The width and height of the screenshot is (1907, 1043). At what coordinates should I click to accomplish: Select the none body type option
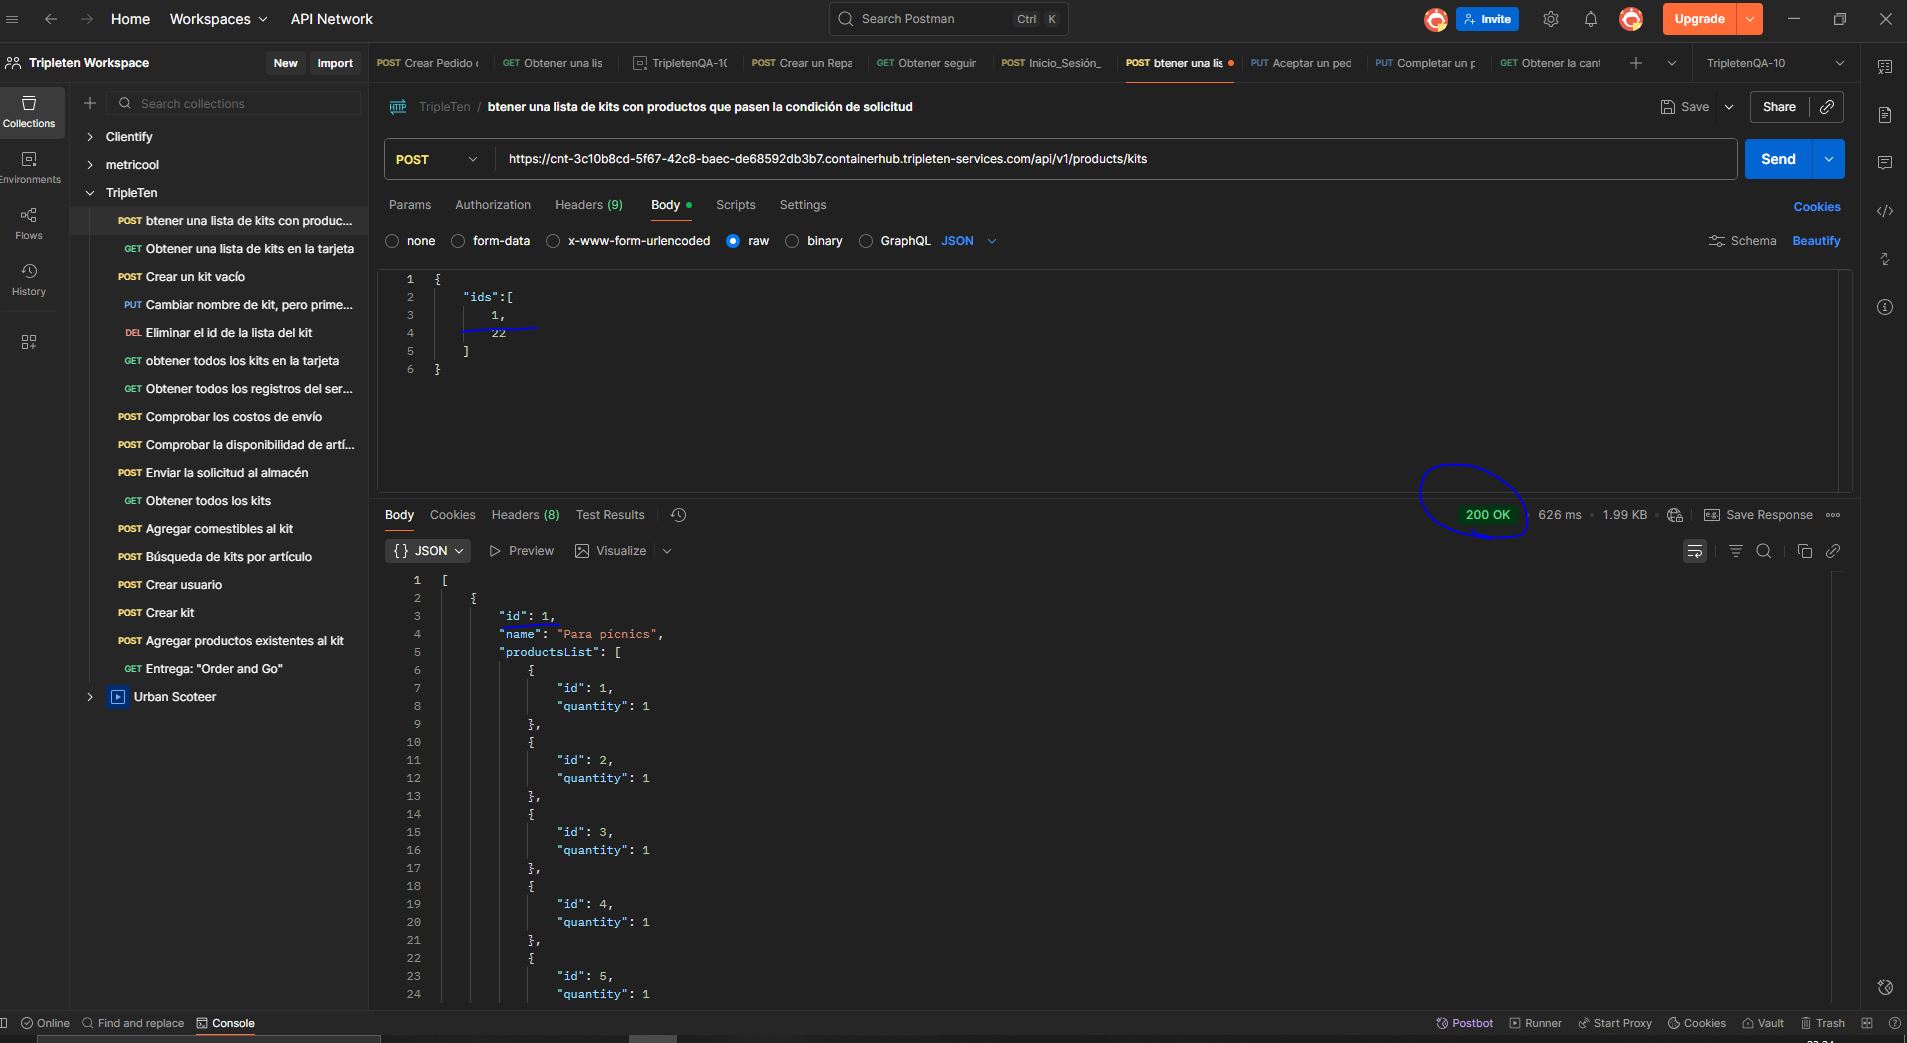(392, 241)
